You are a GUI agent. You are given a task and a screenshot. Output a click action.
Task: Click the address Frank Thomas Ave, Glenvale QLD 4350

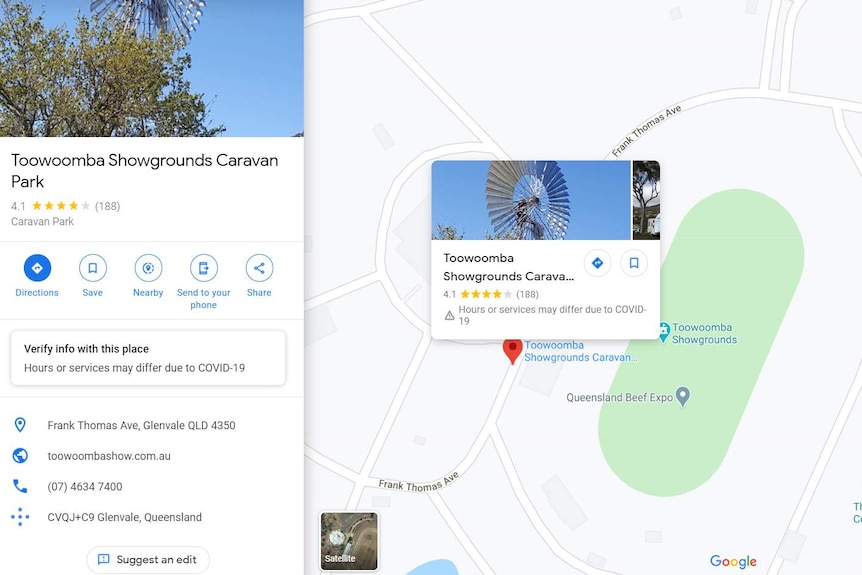(x=141, y=425)
